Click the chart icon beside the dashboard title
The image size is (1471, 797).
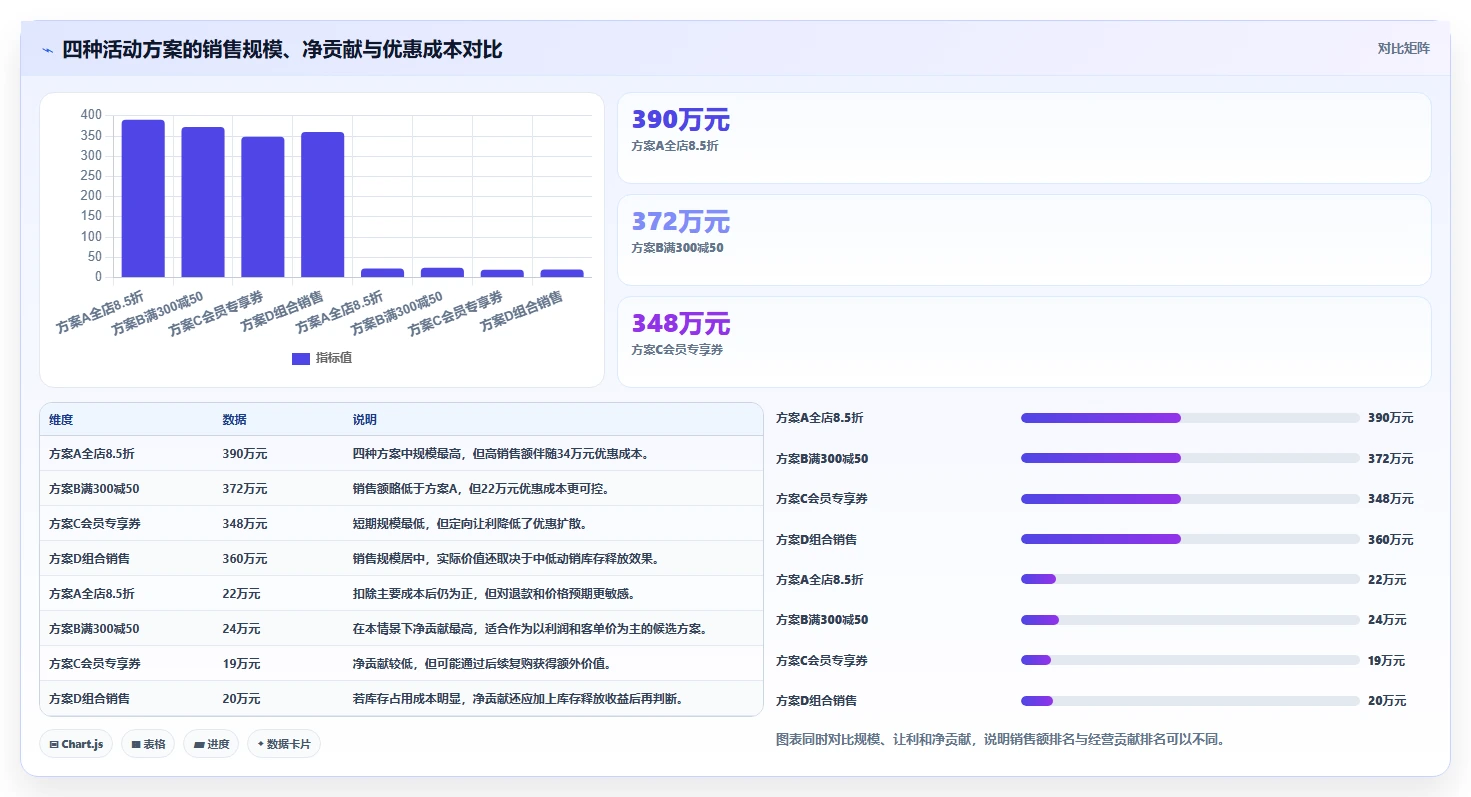pos(48,49)
